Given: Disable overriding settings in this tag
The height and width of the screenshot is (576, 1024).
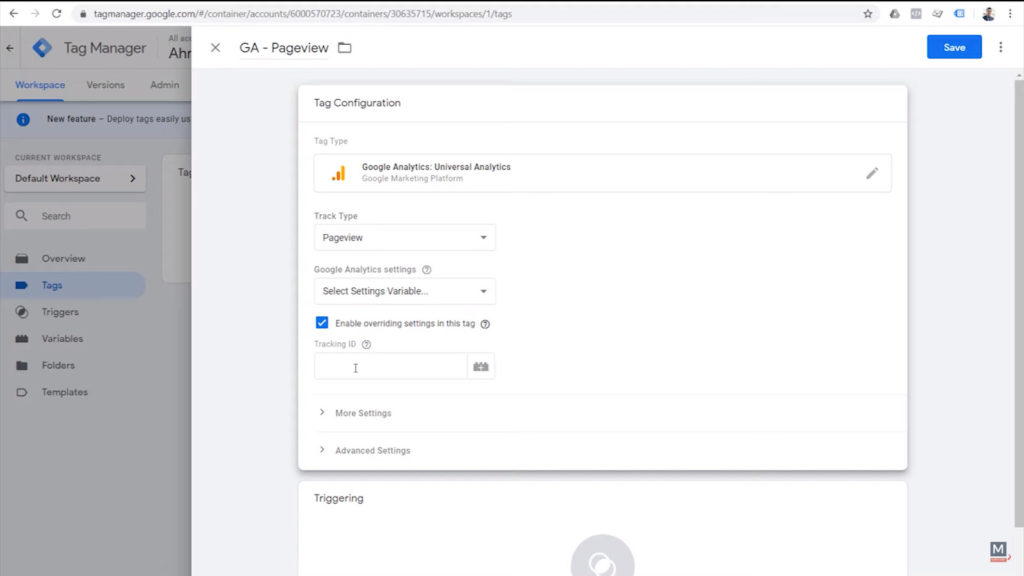Looking at the screenshot, I should (x=322, y=322).
